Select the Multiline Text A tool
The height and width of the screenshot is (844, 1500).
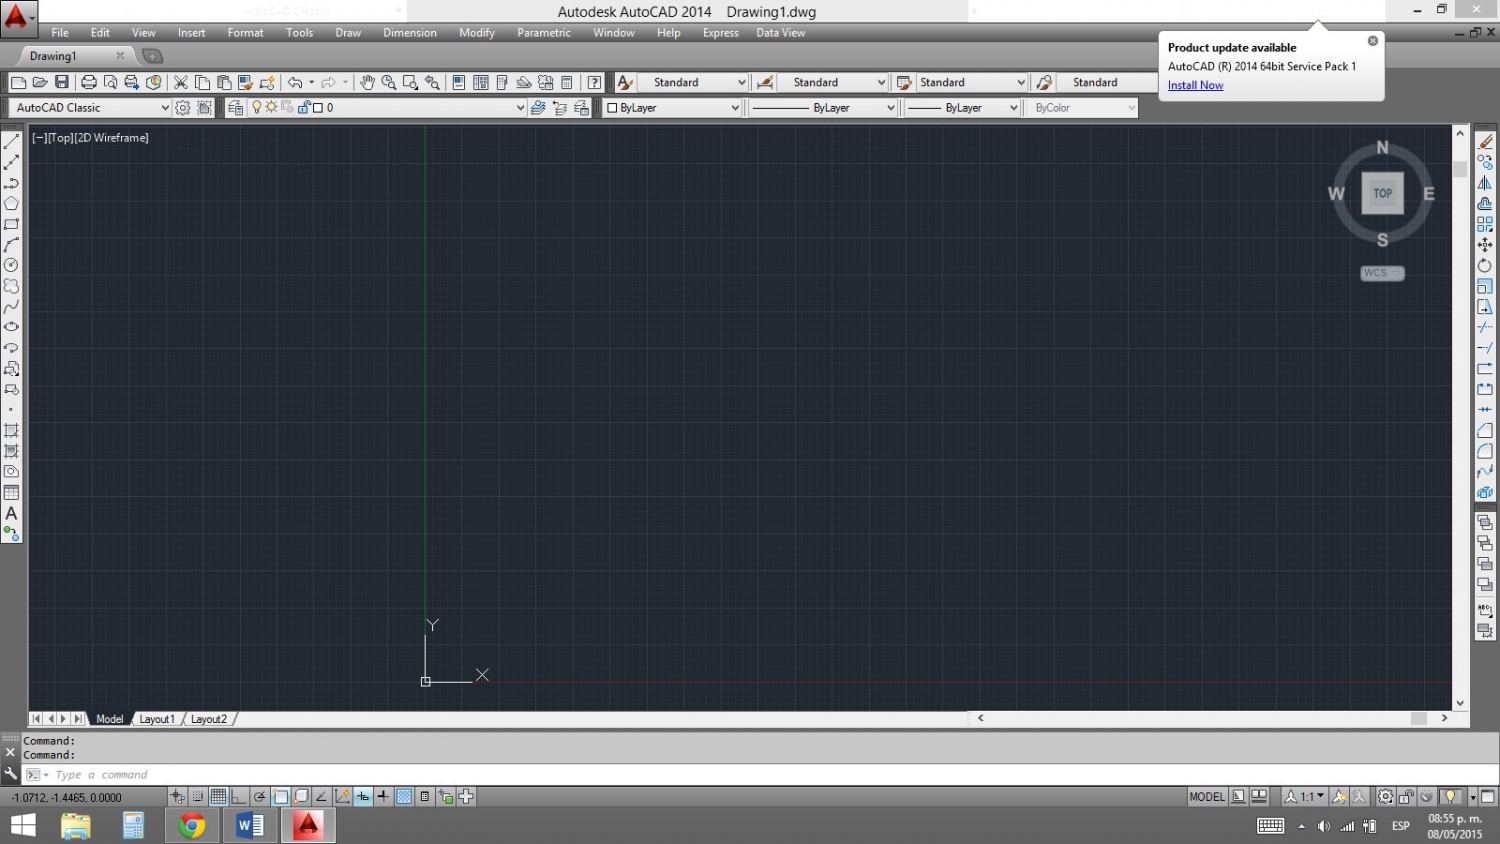click(12, 513)
